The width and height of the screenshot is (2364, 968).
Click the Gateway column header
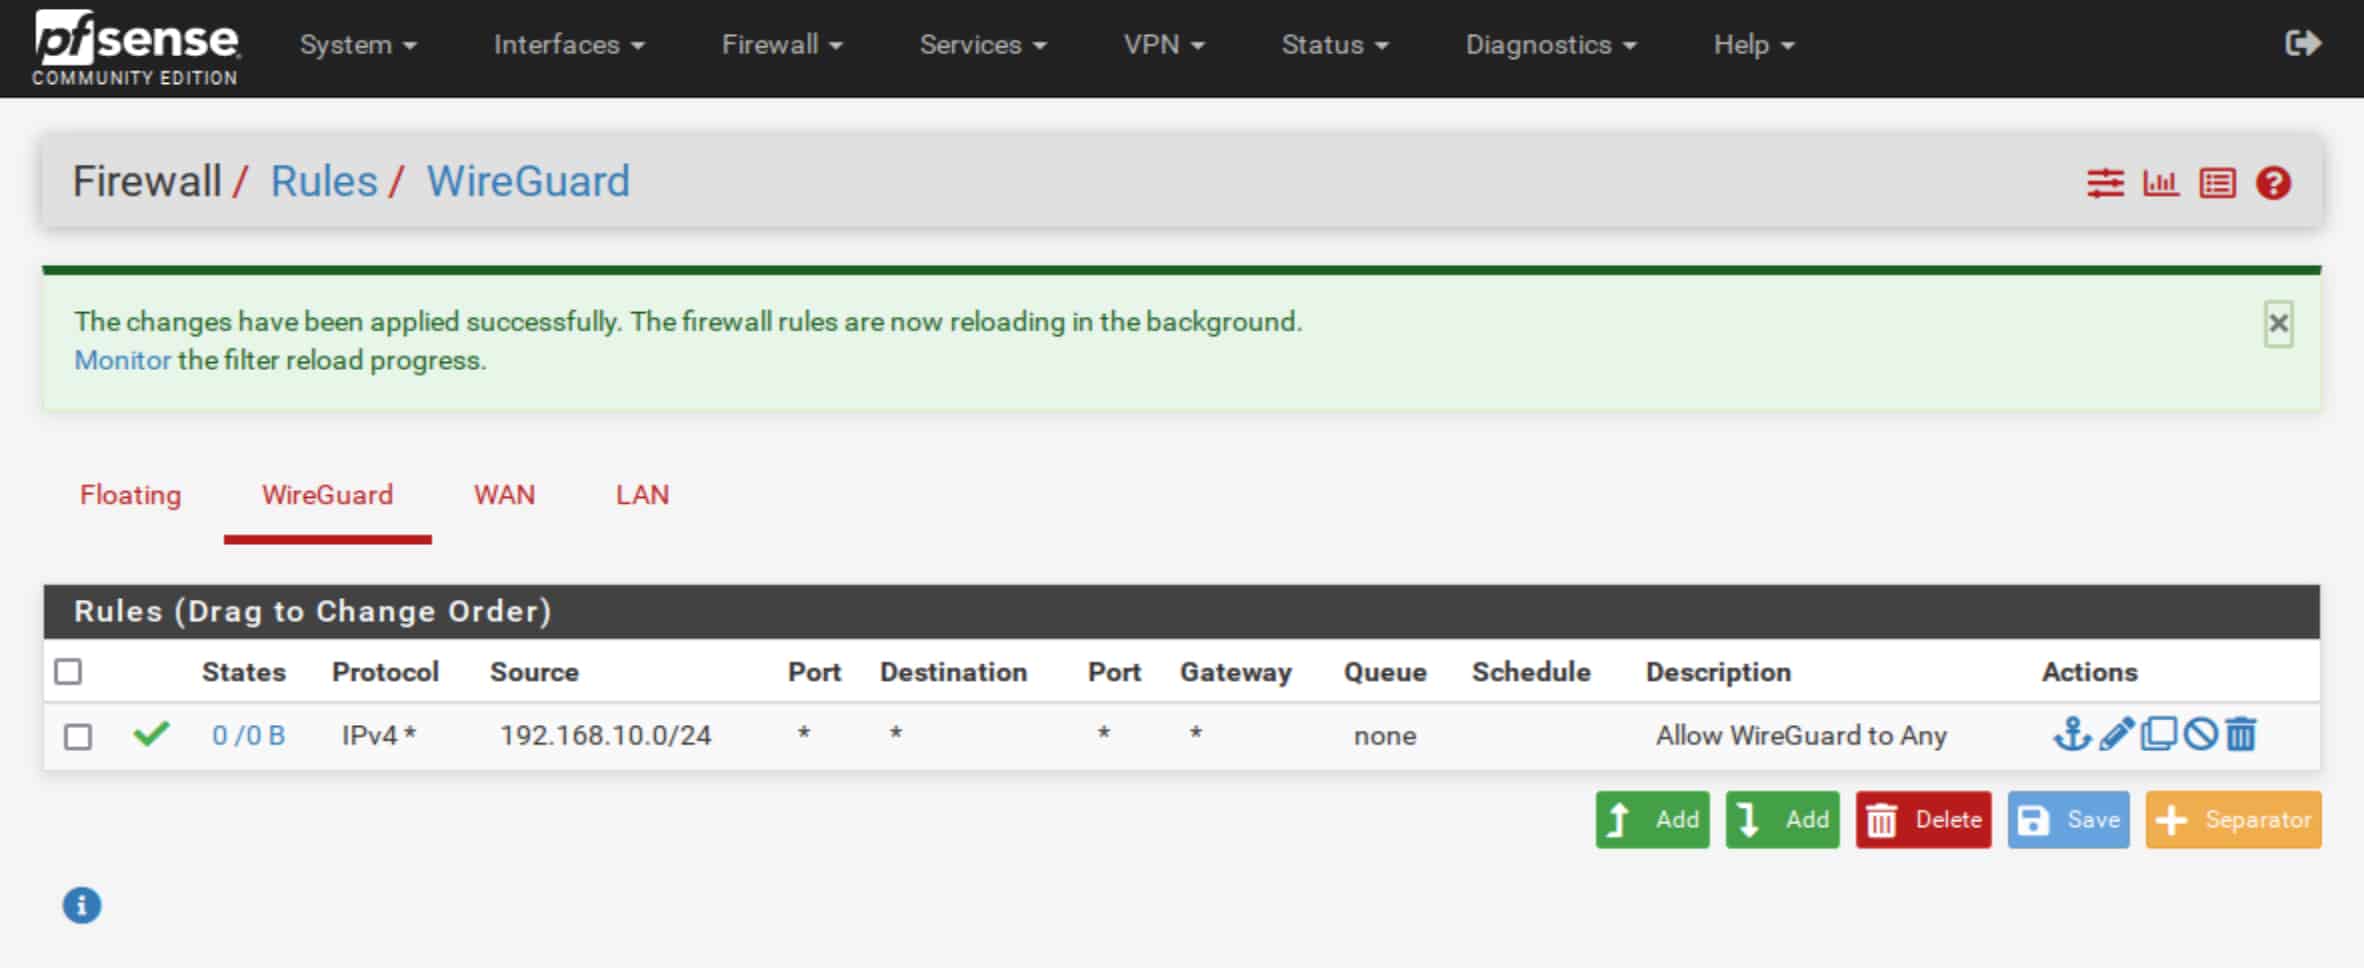coord(1236,672)
